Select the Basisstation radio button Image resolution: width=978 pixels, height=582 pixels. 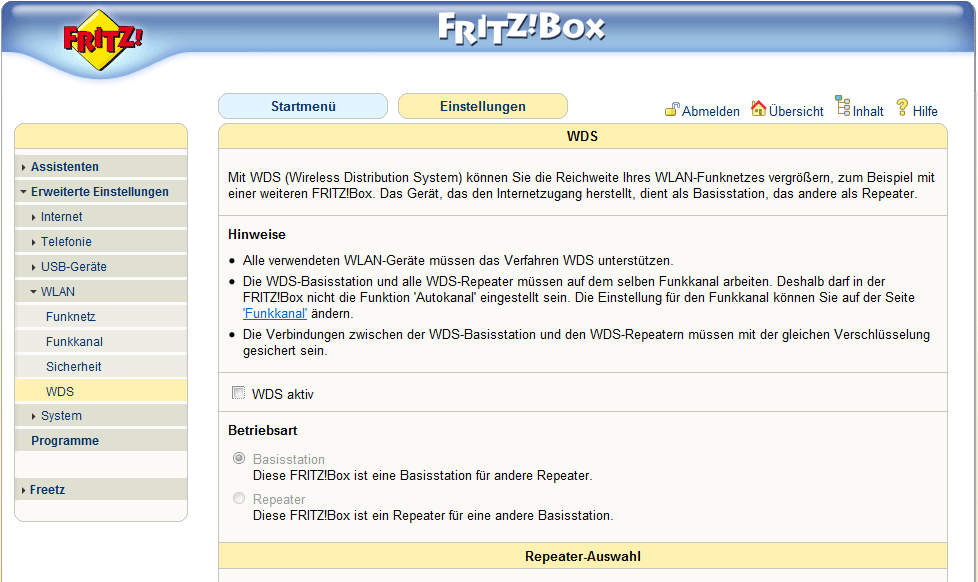pyautogui.click(x=239, y=458)
